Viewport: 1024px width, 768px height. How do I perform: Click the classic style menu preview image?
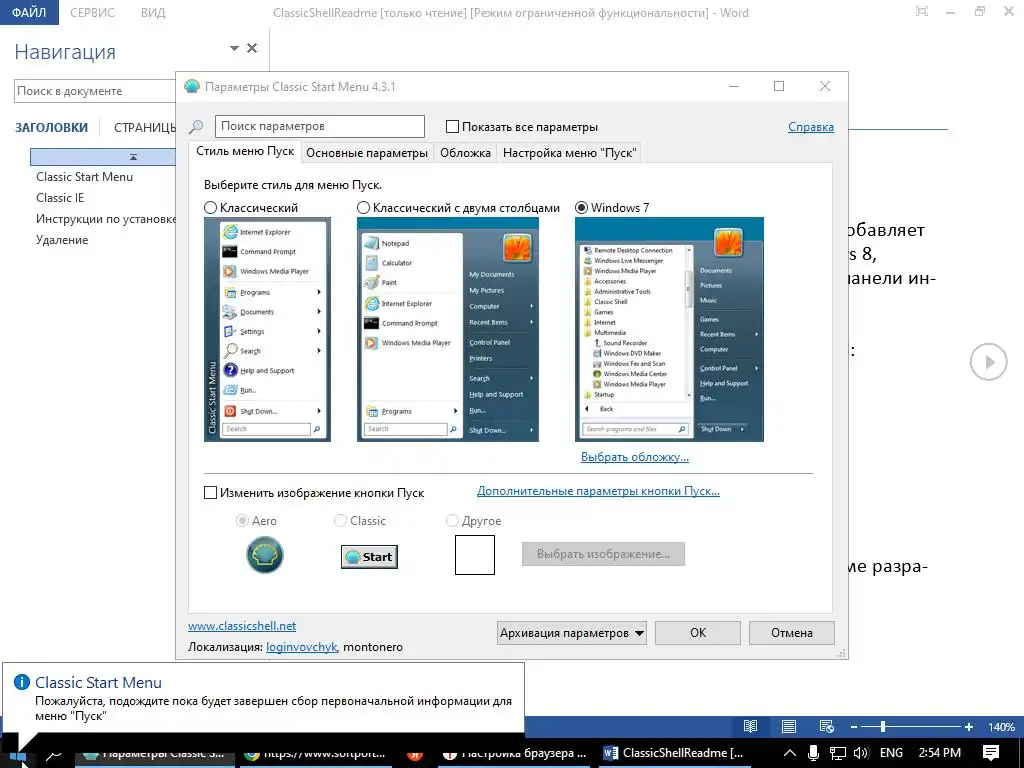tap(267, 329)
